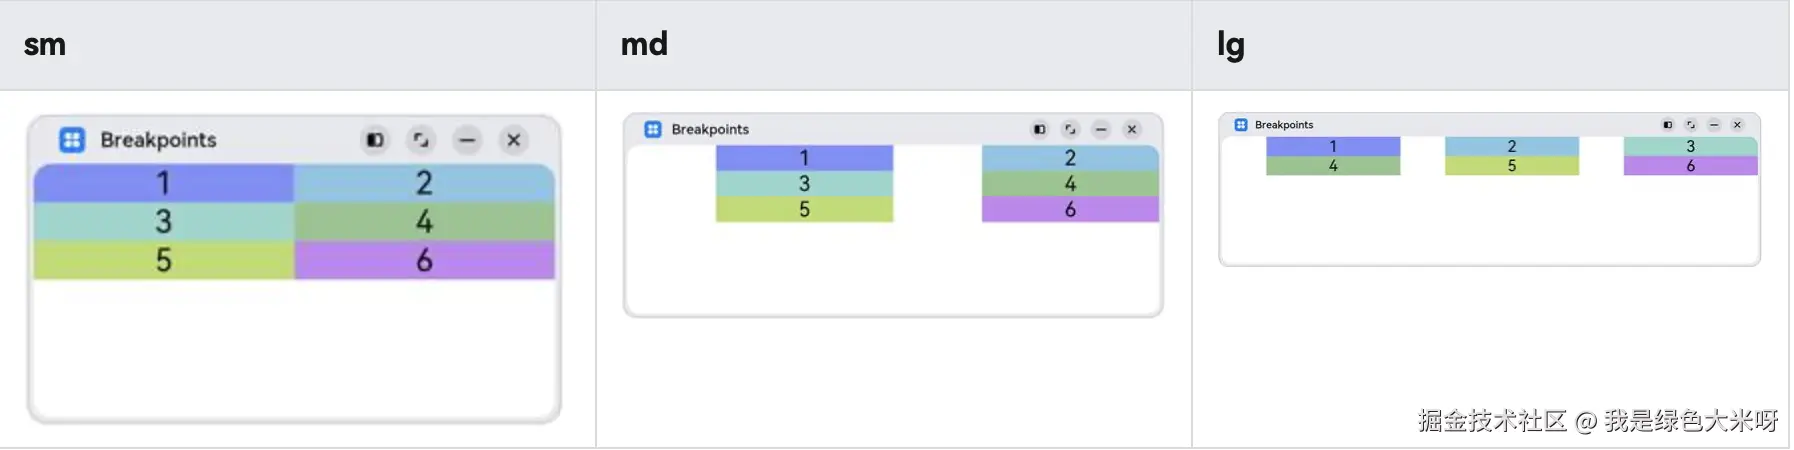Maximize the sm Breakpoints window
The image size is (1794, 450).
point(421,140)
